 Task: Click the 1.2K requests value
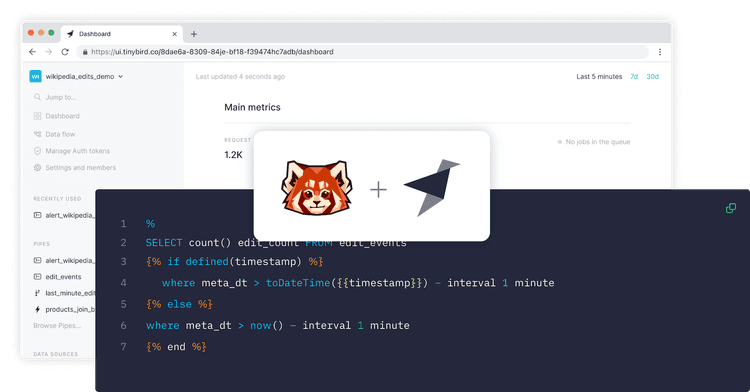(x=233, y=155)
